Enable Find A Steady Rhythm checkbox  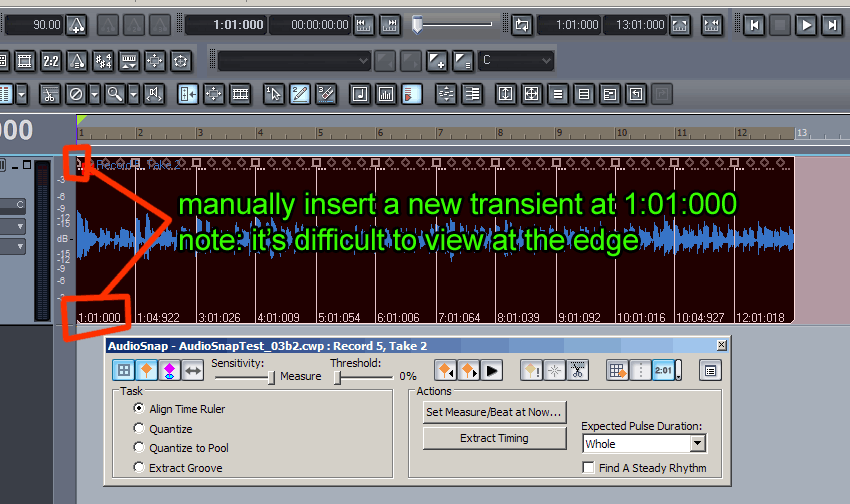589,468
